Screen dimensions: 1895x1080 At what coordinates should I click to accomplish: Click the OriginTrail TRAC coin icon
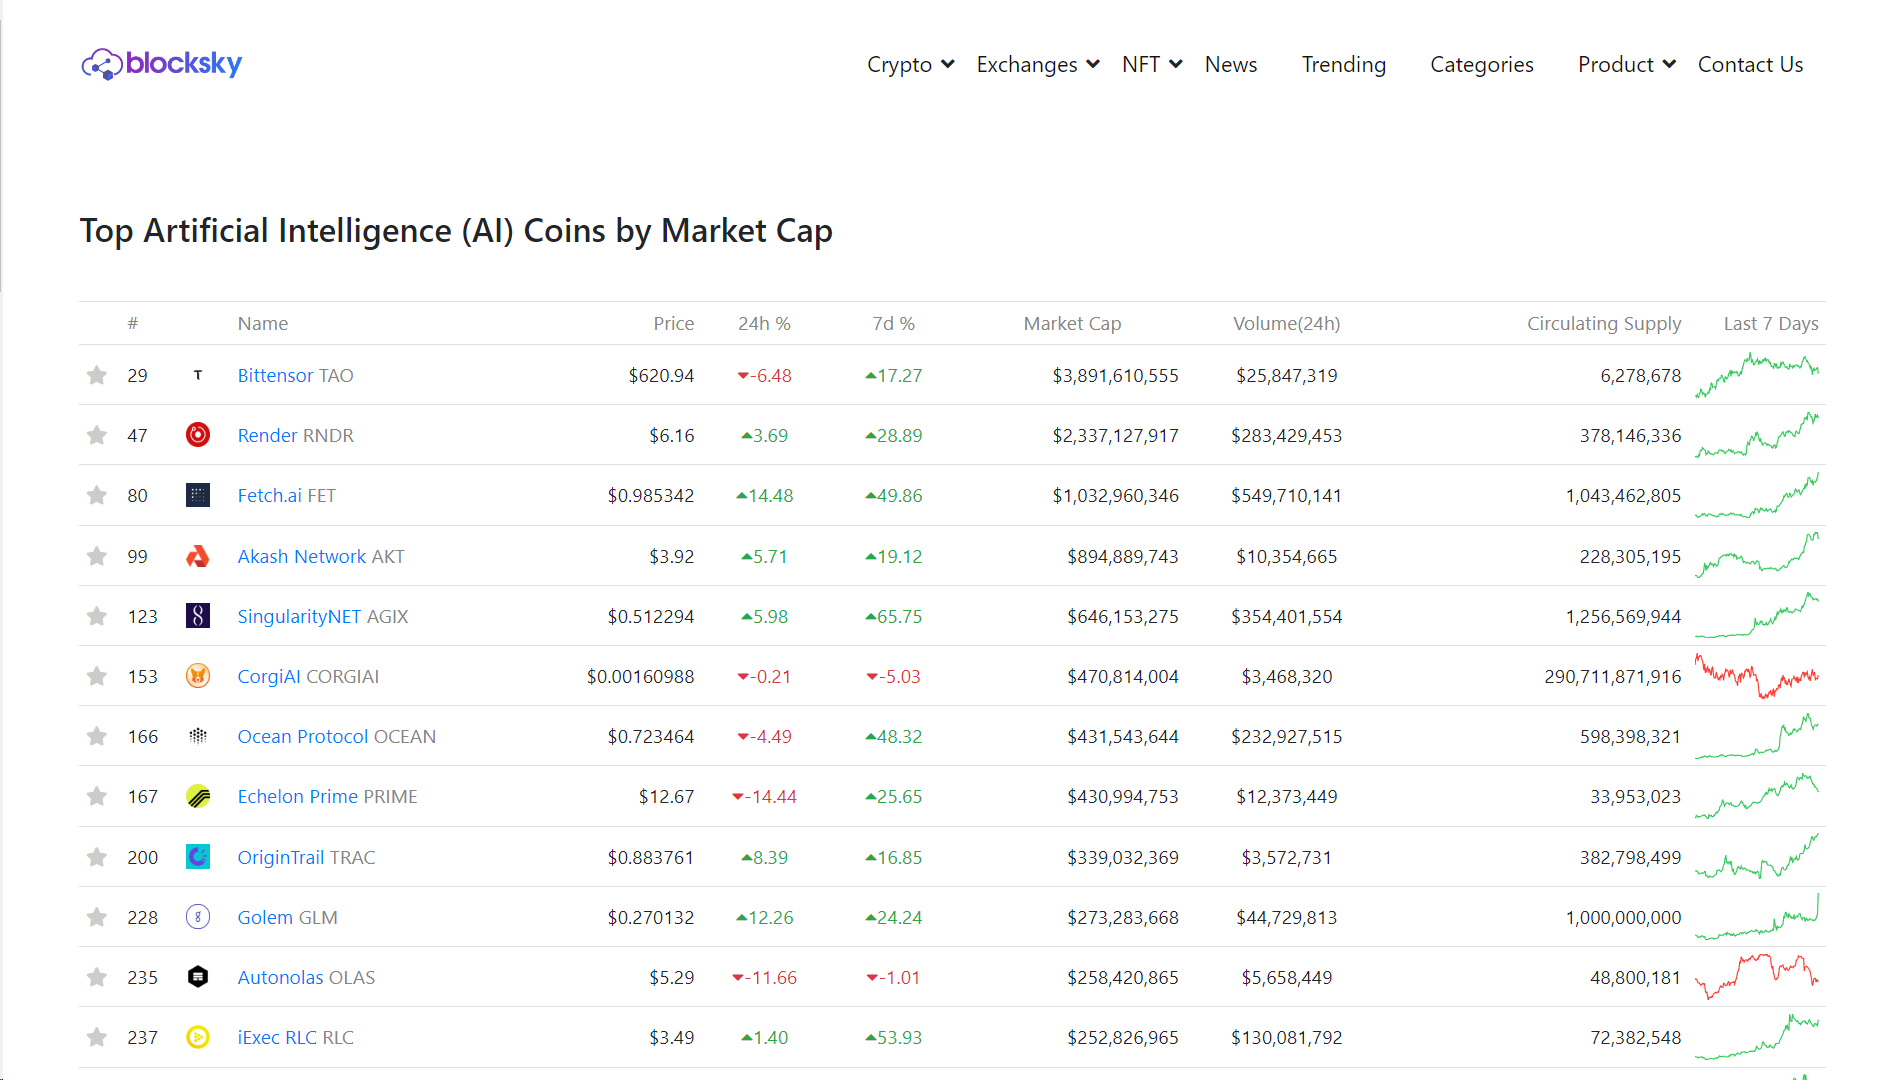click(198, 857)
